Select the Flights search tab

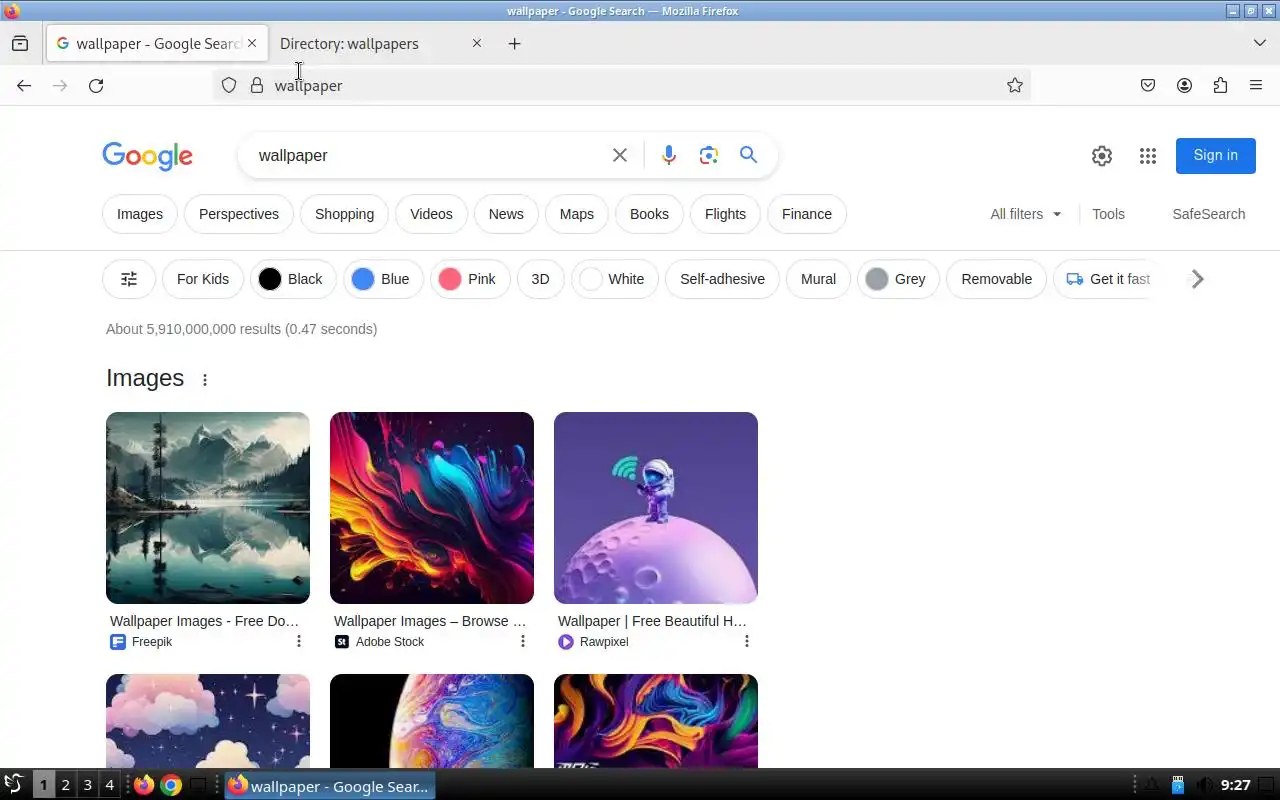pyautogui.click(x=725, y=214)
